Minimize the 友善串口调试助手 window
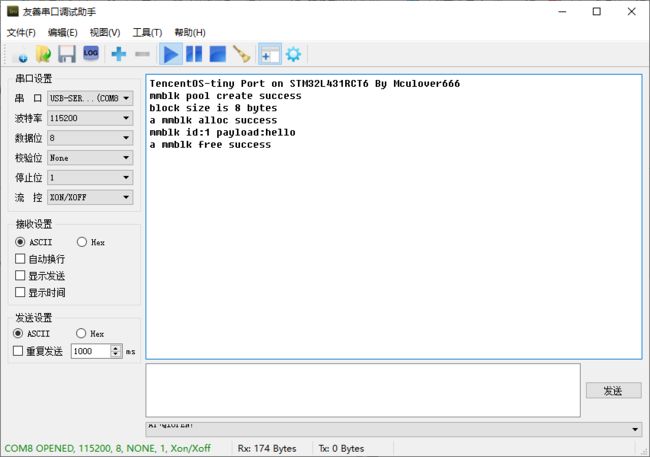 tap(562, 12)
